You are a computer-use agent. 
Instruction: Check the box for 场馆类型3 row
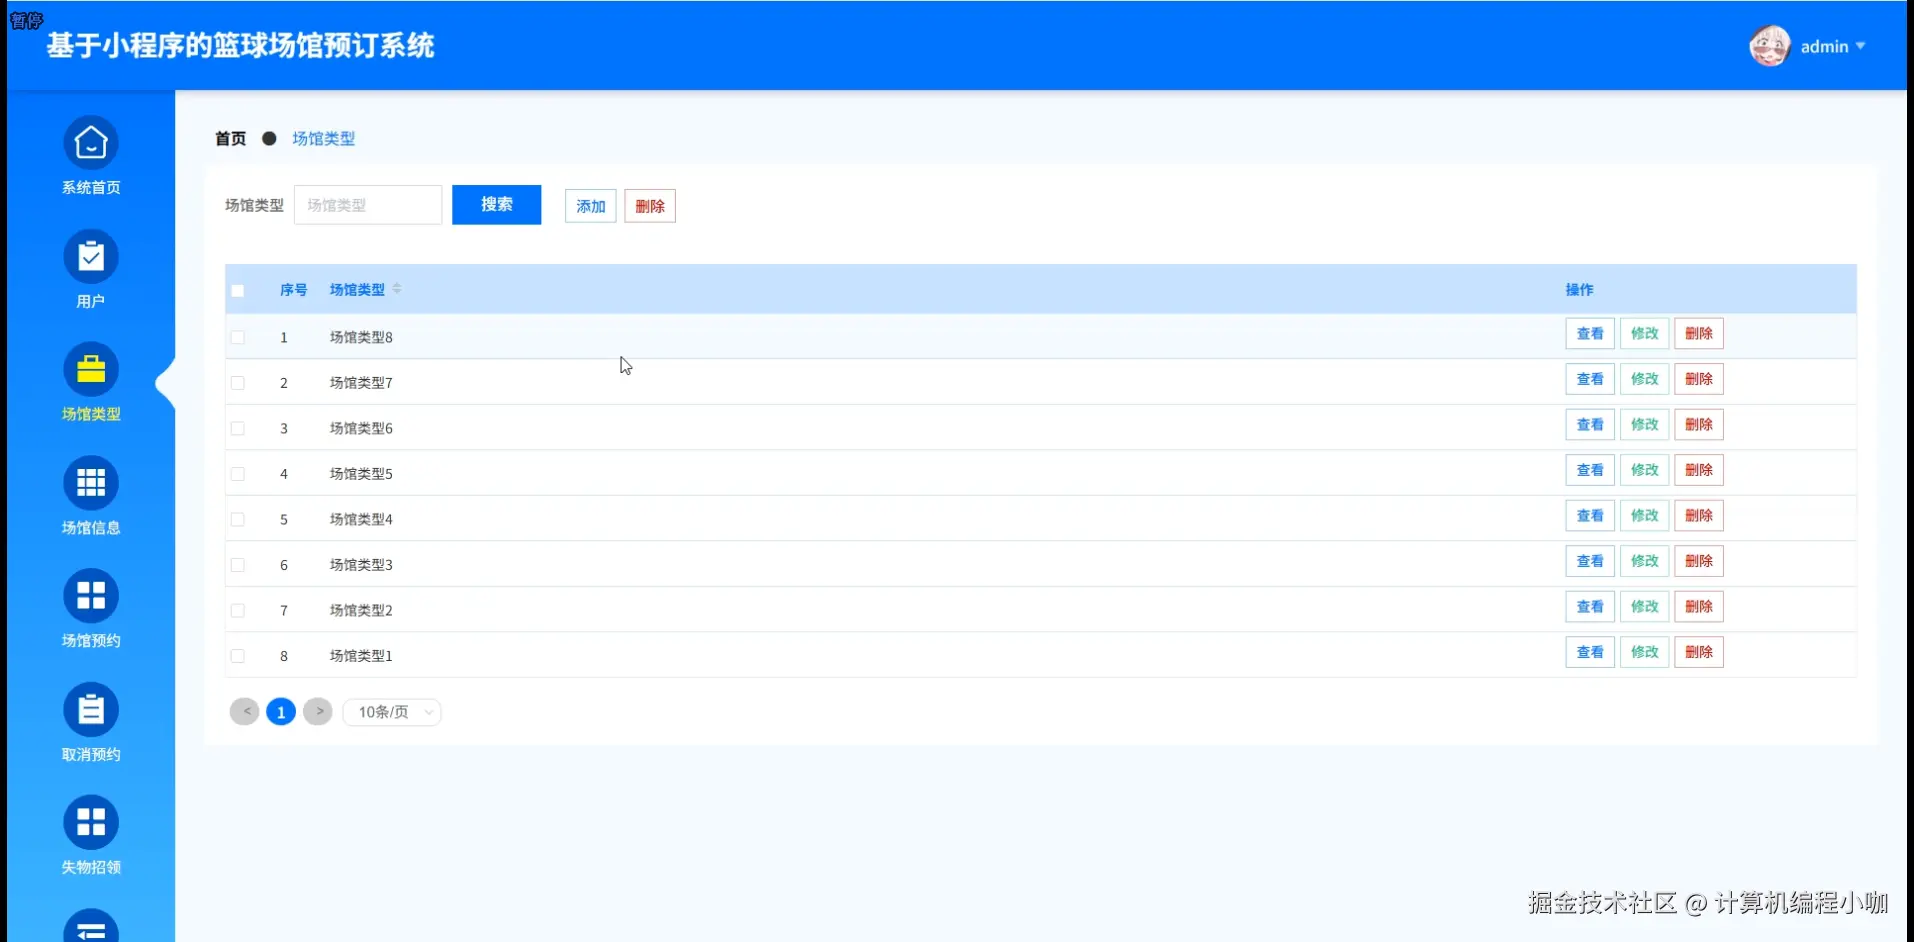pos(238,565)
